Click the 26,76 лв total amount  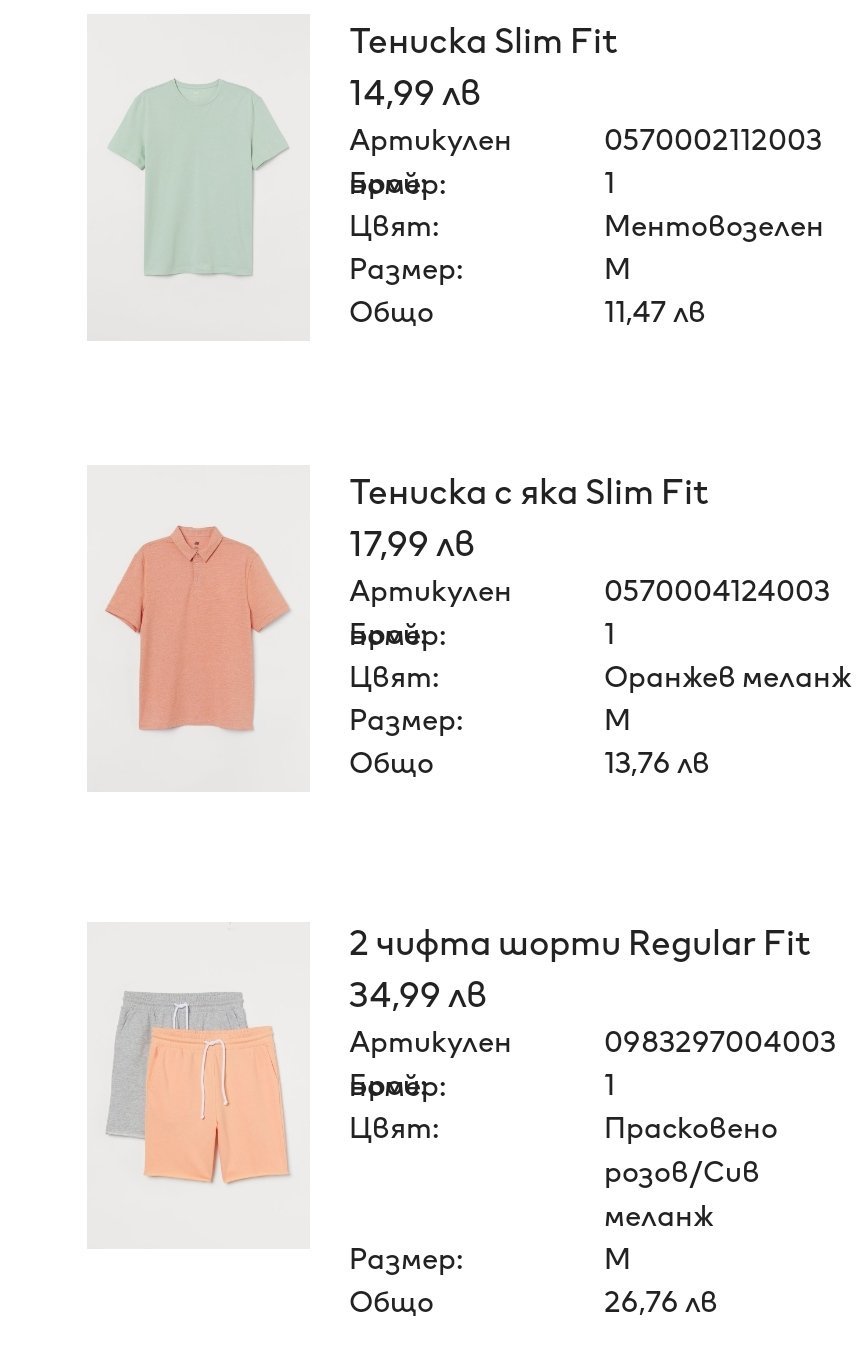pyautogui.click(x=660, y=1302)
